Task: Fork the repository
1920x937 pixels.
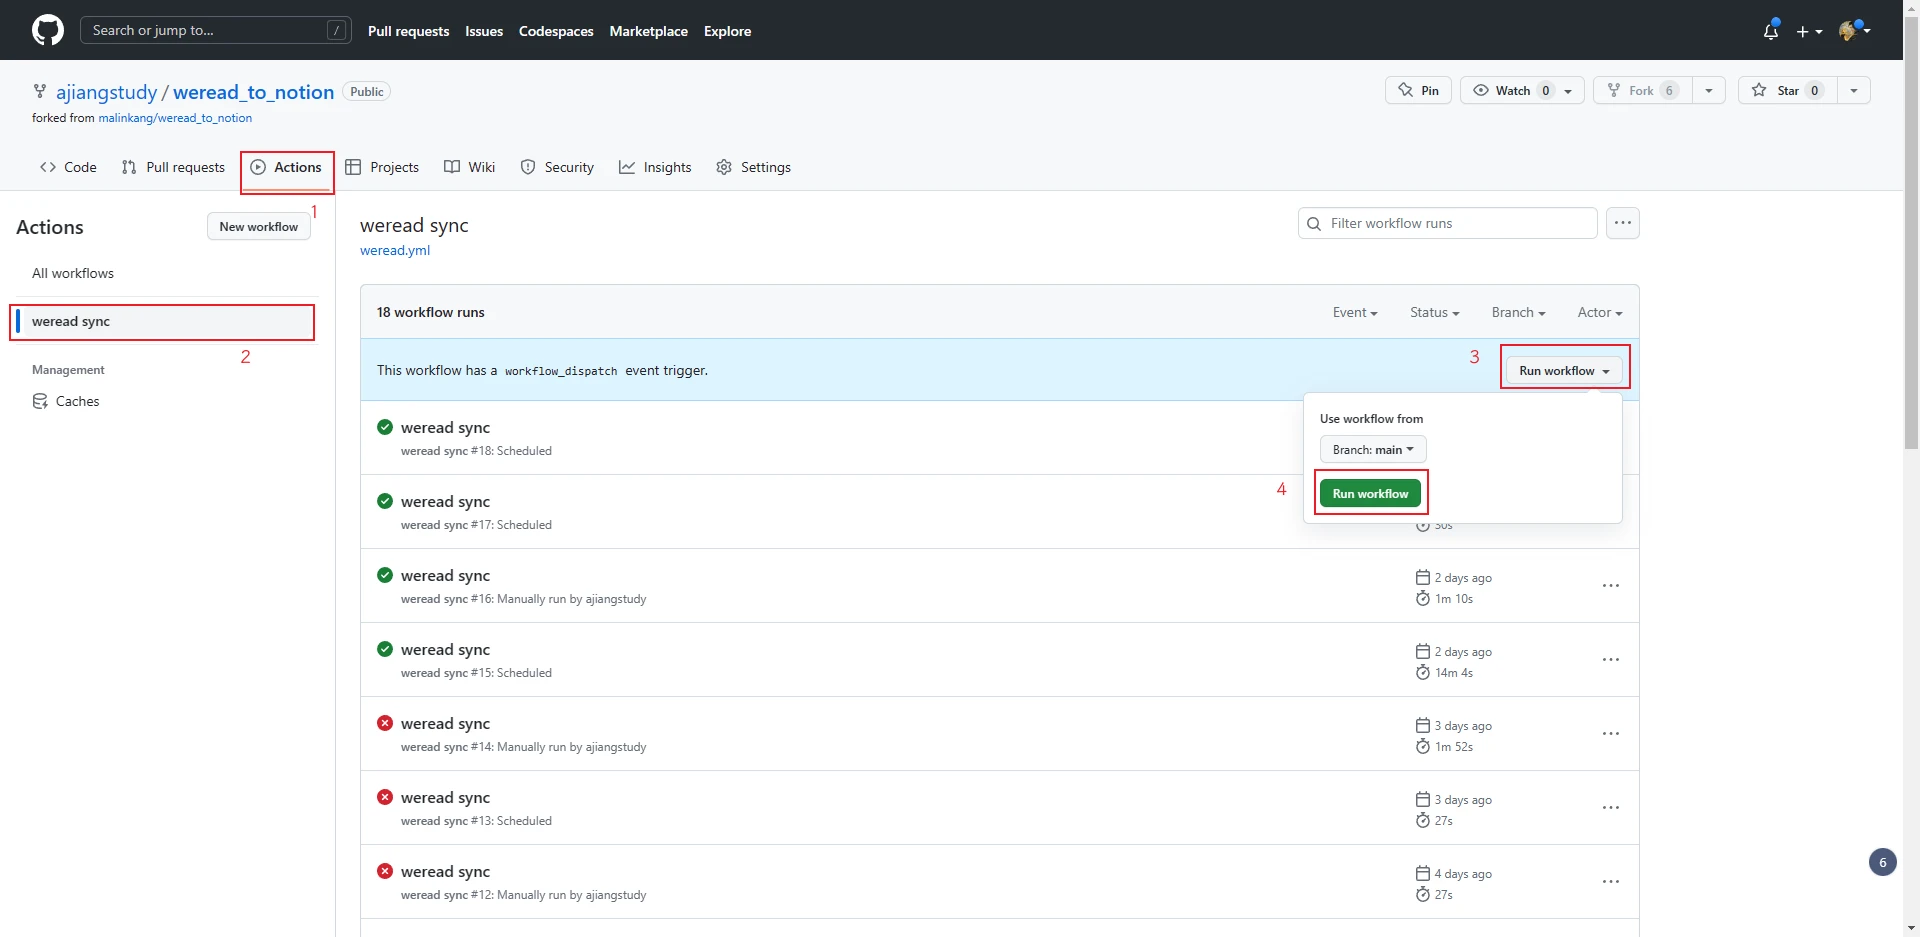Action: 1642,90
